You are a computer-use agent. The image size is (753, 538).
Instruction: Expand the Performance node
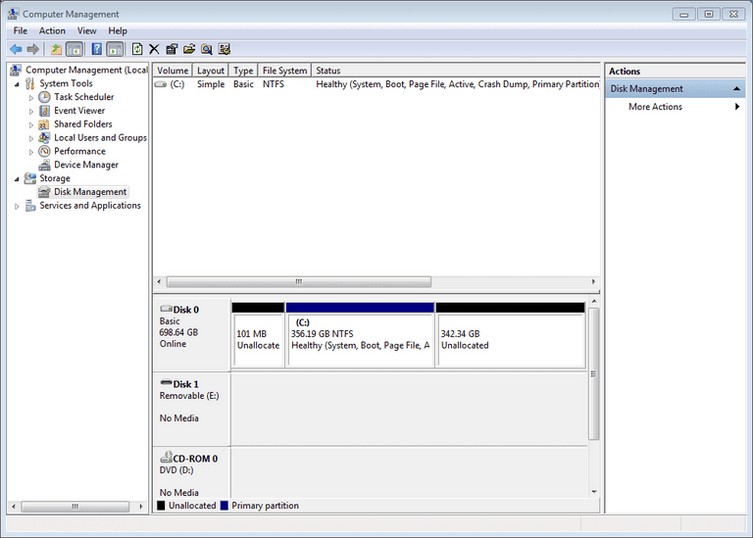[x=31, y=152]
